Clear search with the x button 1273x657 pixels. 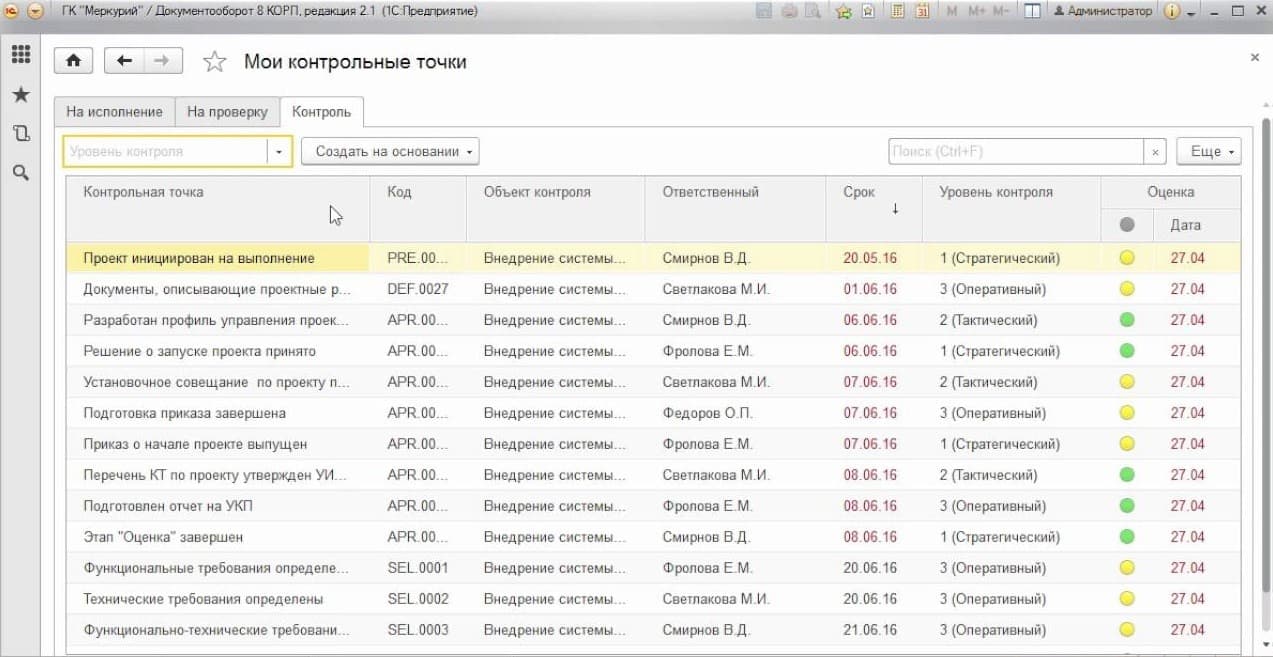(1155, 151)
